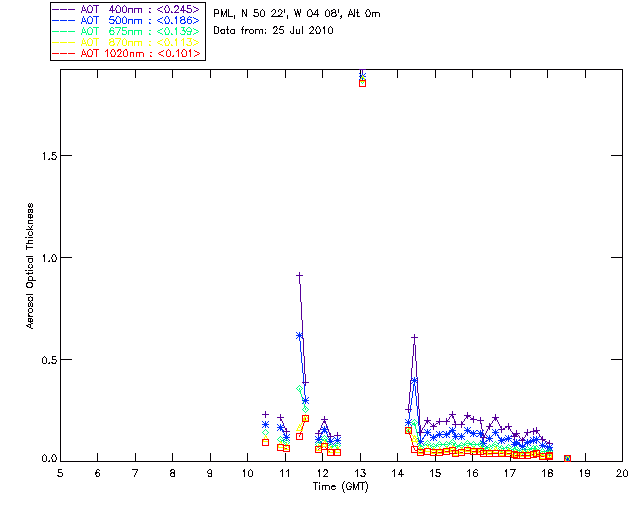Click the y-axis tick label '1.0'
This screenshot has height=512, width=640.
[49, 258]
